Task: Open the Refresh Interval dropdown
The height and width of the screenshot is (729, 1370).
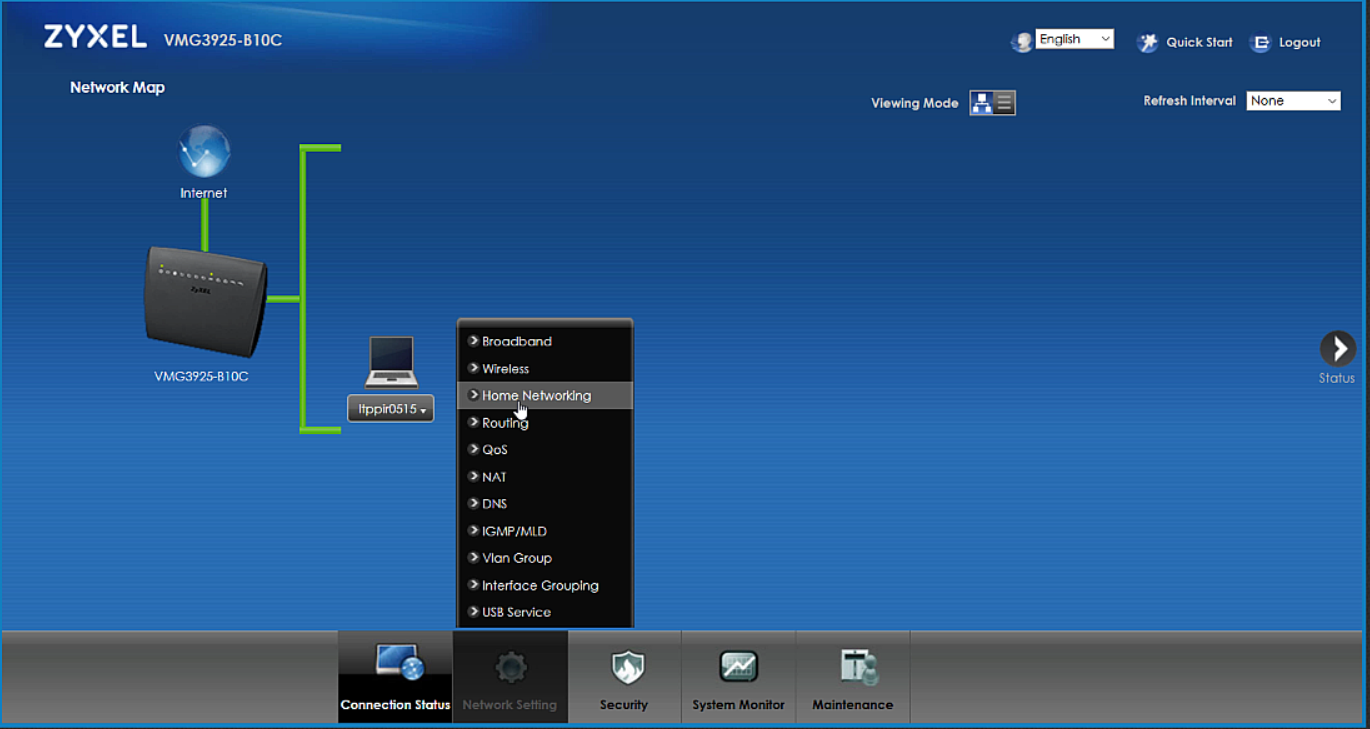Action: [x=1293, y=101]
